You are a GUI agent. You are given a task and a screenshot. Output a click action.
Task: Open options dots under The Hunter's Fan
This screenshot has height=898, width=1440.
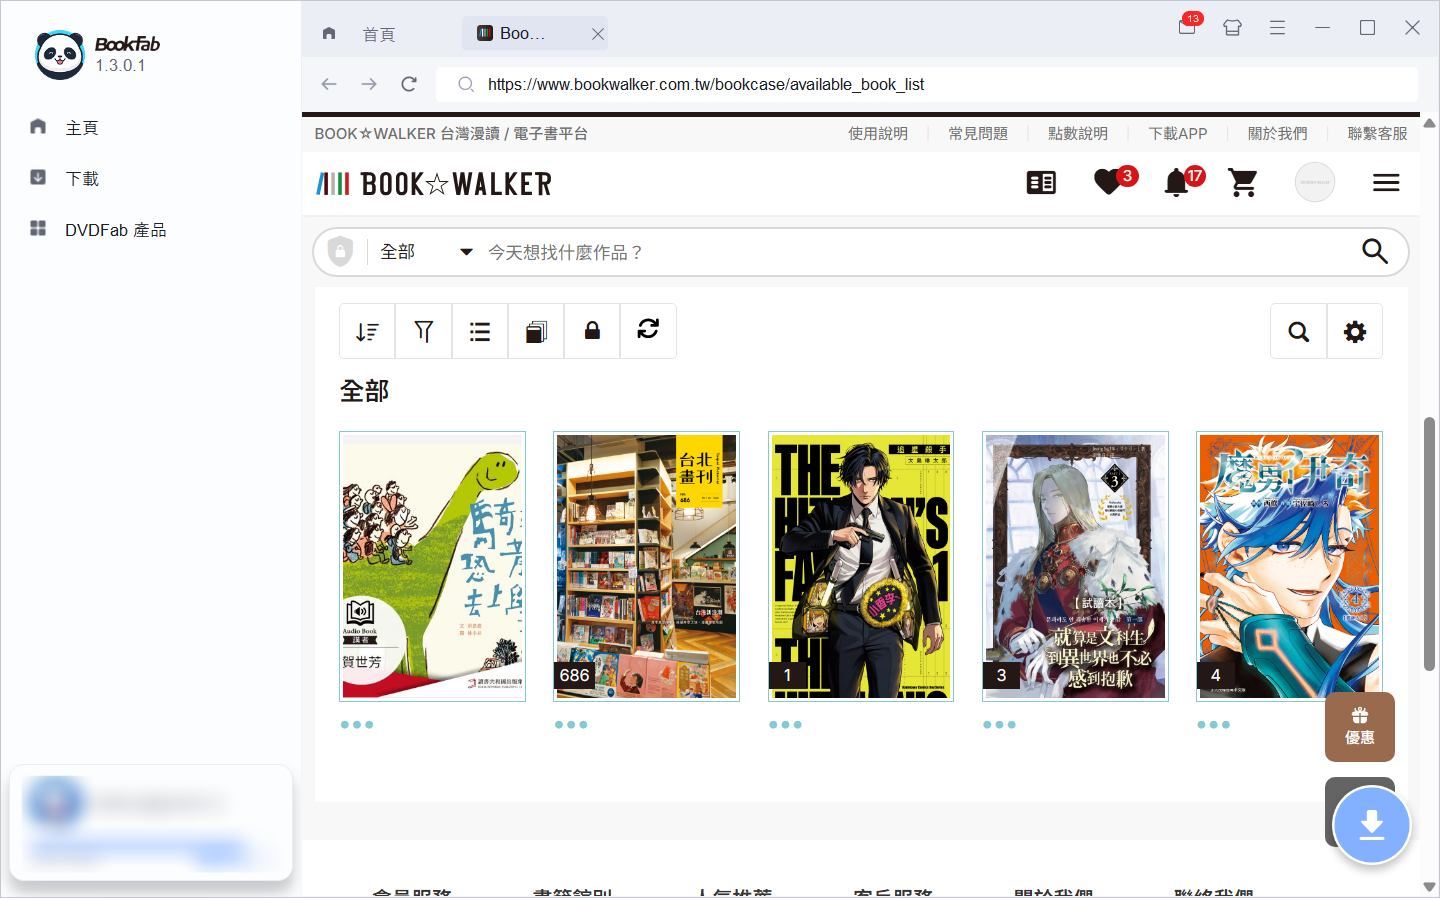point(785,725)
